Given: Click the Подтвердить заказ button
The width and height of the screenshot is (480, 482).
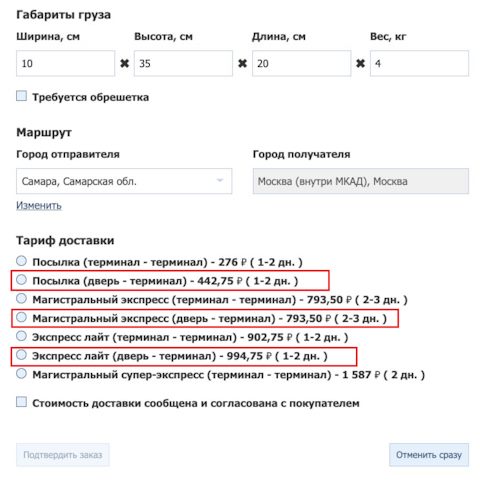Looking at the screenshot, I should [x=63, y=455].
